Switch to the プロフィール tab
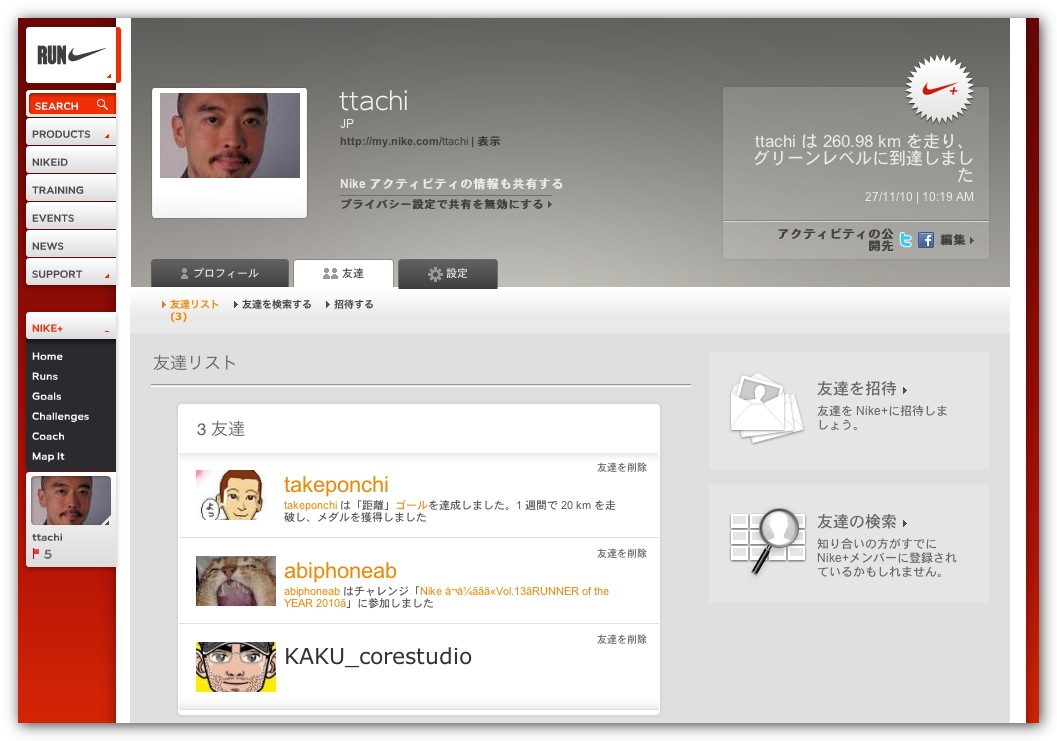The image size is (1057, 741). coord(220,273)
